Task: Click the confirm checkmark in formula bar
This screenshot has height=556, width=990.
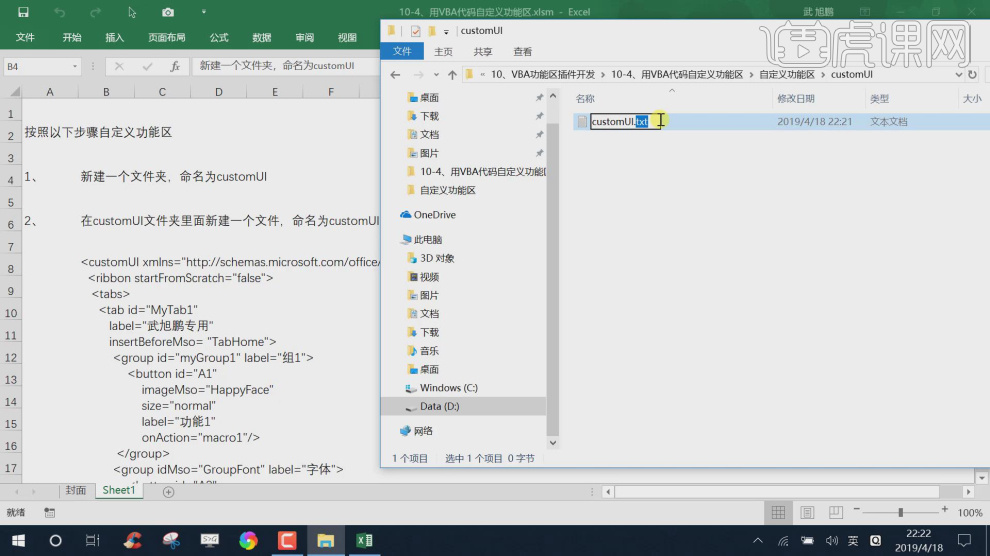Action: pos(147,66)
